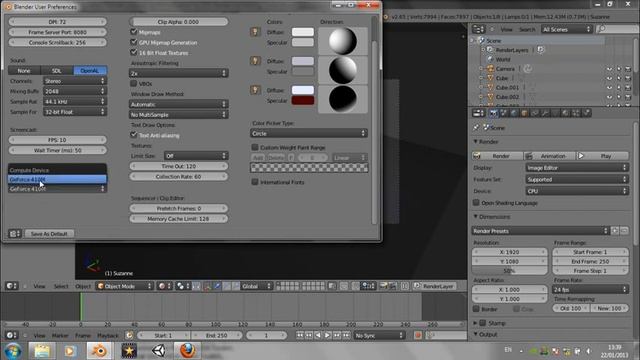
Task: Open Window Draw Method Automatic dropdown
Action: click(178, 104)
